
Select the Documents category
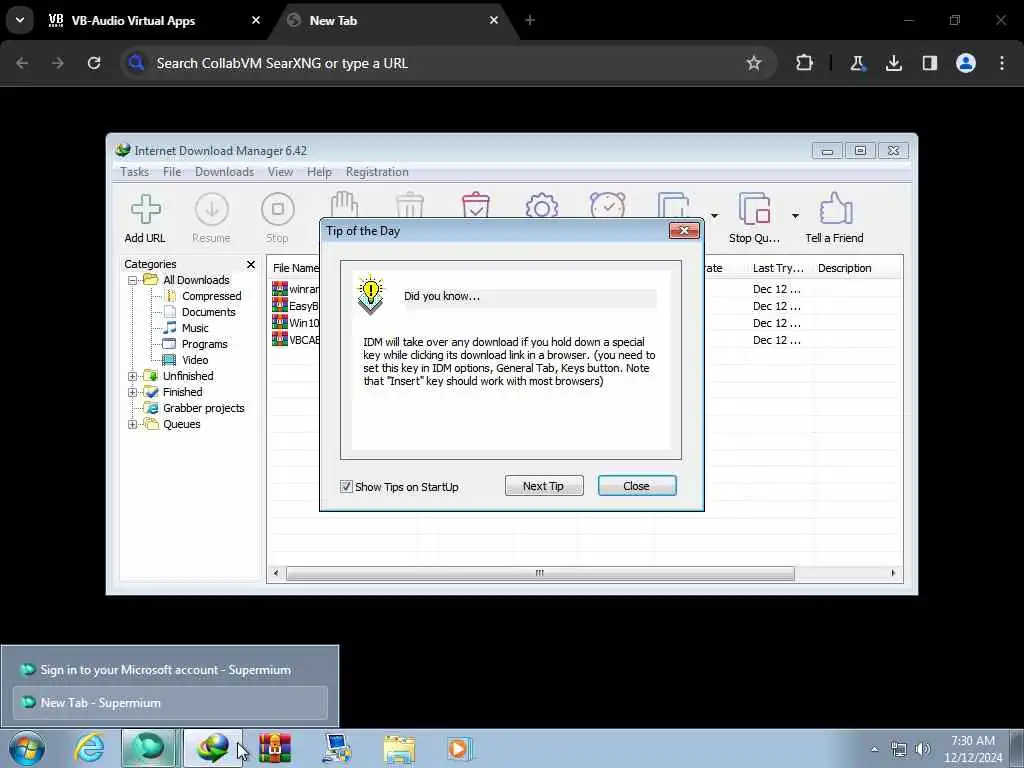[208, 312]
